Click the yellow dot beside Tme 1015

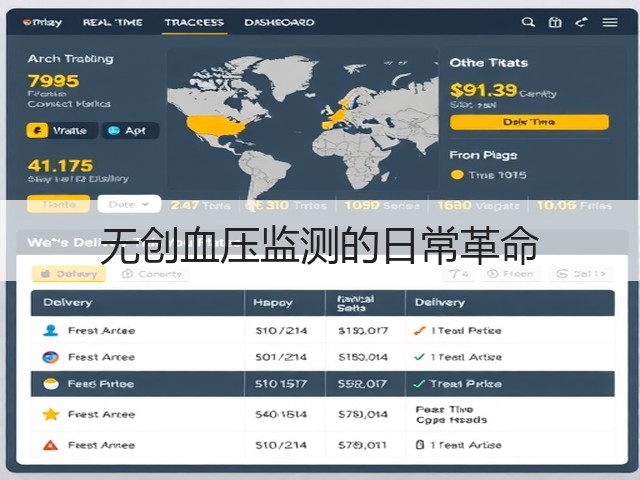pyautogui.click(x=457, y=175)
